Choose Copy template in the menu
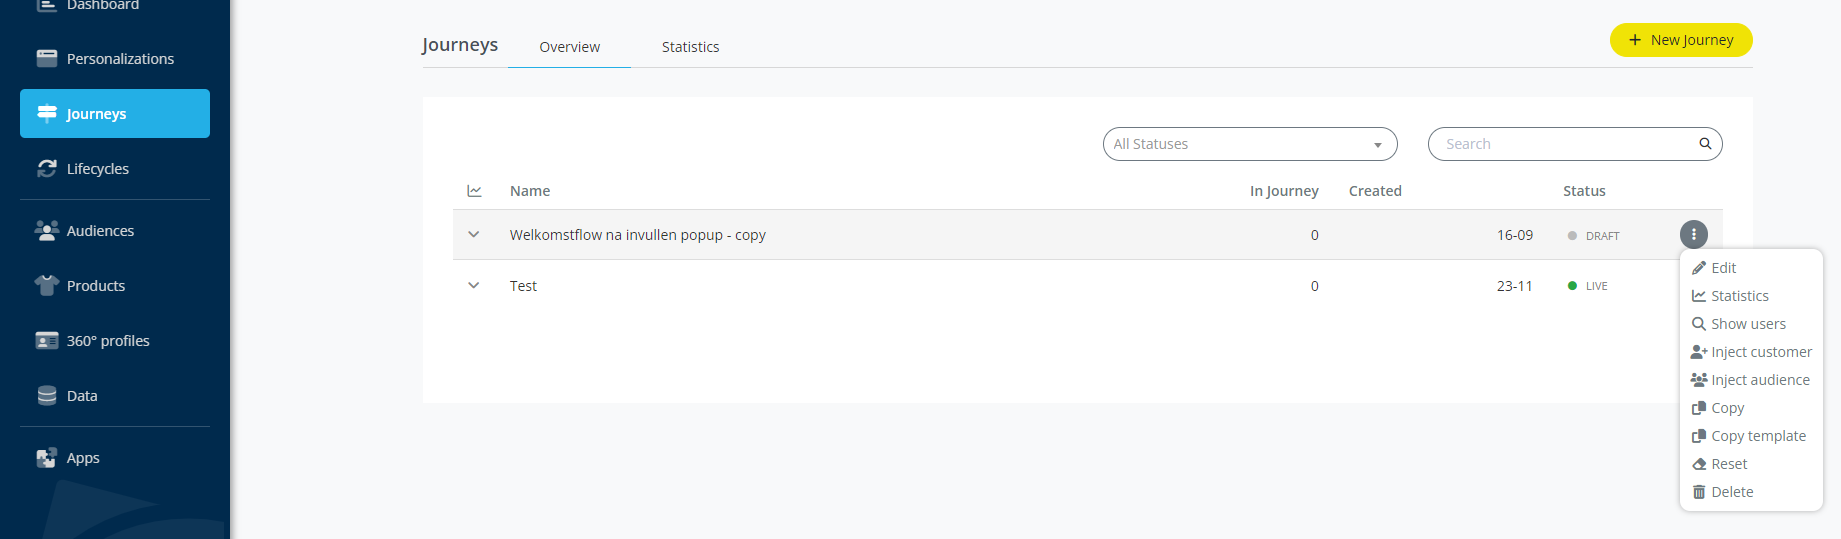This screenshot has width=1841, height=539. [1751, 436]
